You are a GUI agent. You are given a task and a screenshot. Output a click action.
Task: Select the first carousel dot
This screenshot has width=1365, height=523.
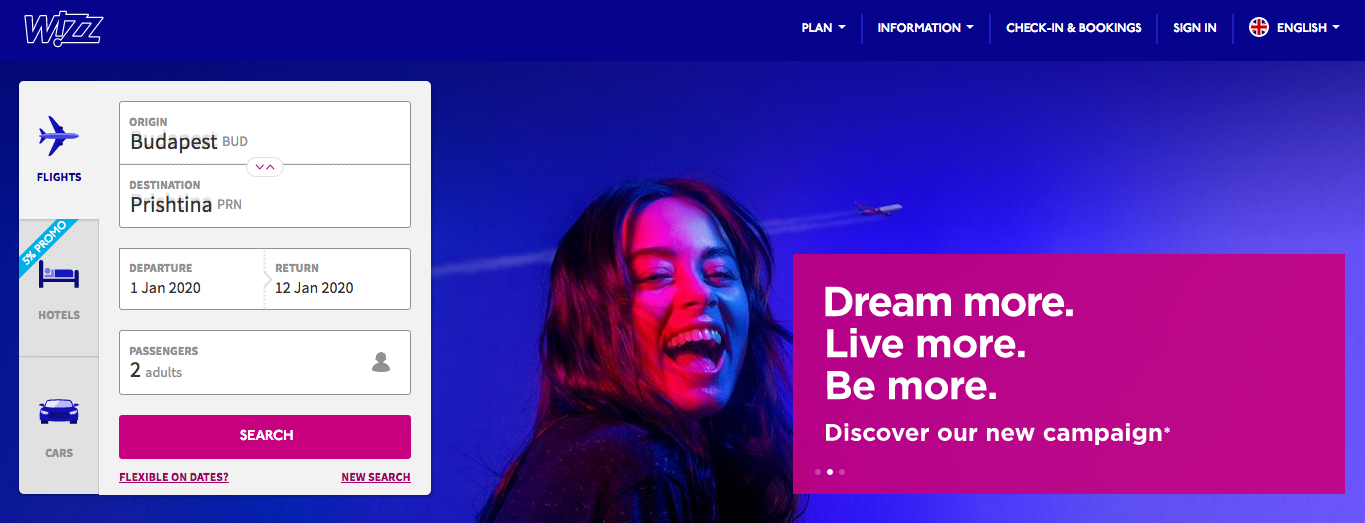[818, 471]
